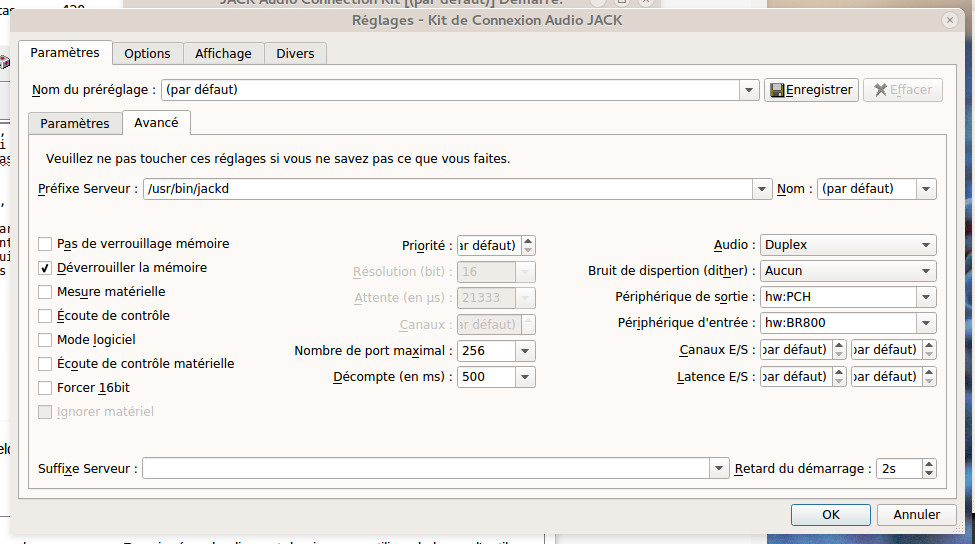Image resolution: width=975 pixels, height=544 pixels.
Task: Click the Priorité spin box arrows
Action: 528,245
